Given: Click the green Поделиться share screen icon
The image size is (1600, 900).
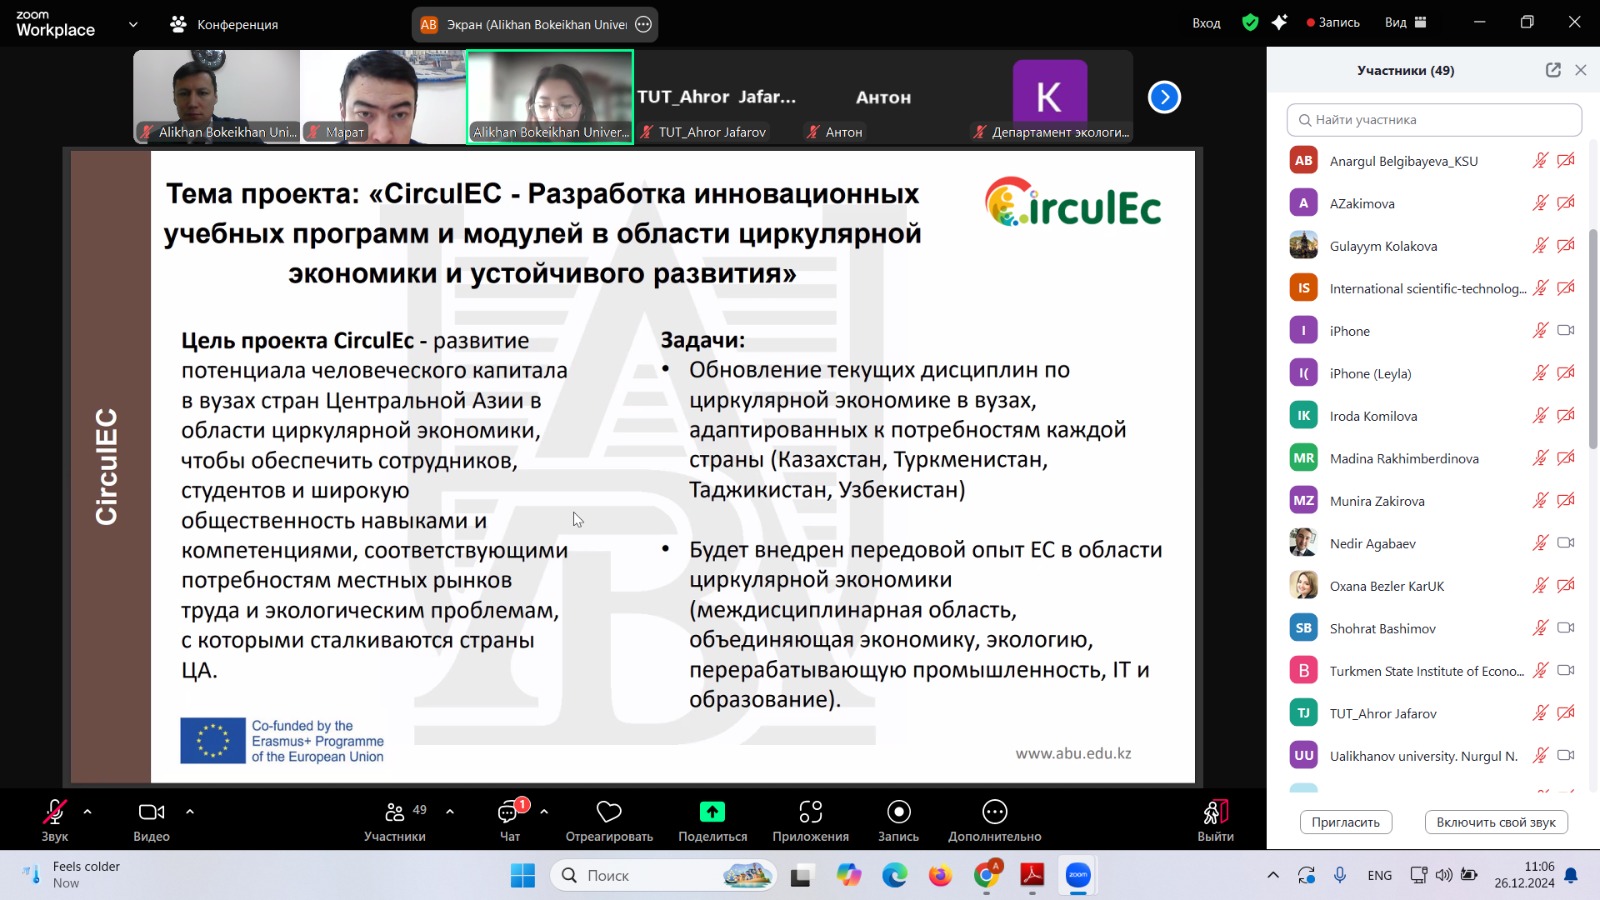Looking at the screenshot, I should tap(712, 811).
